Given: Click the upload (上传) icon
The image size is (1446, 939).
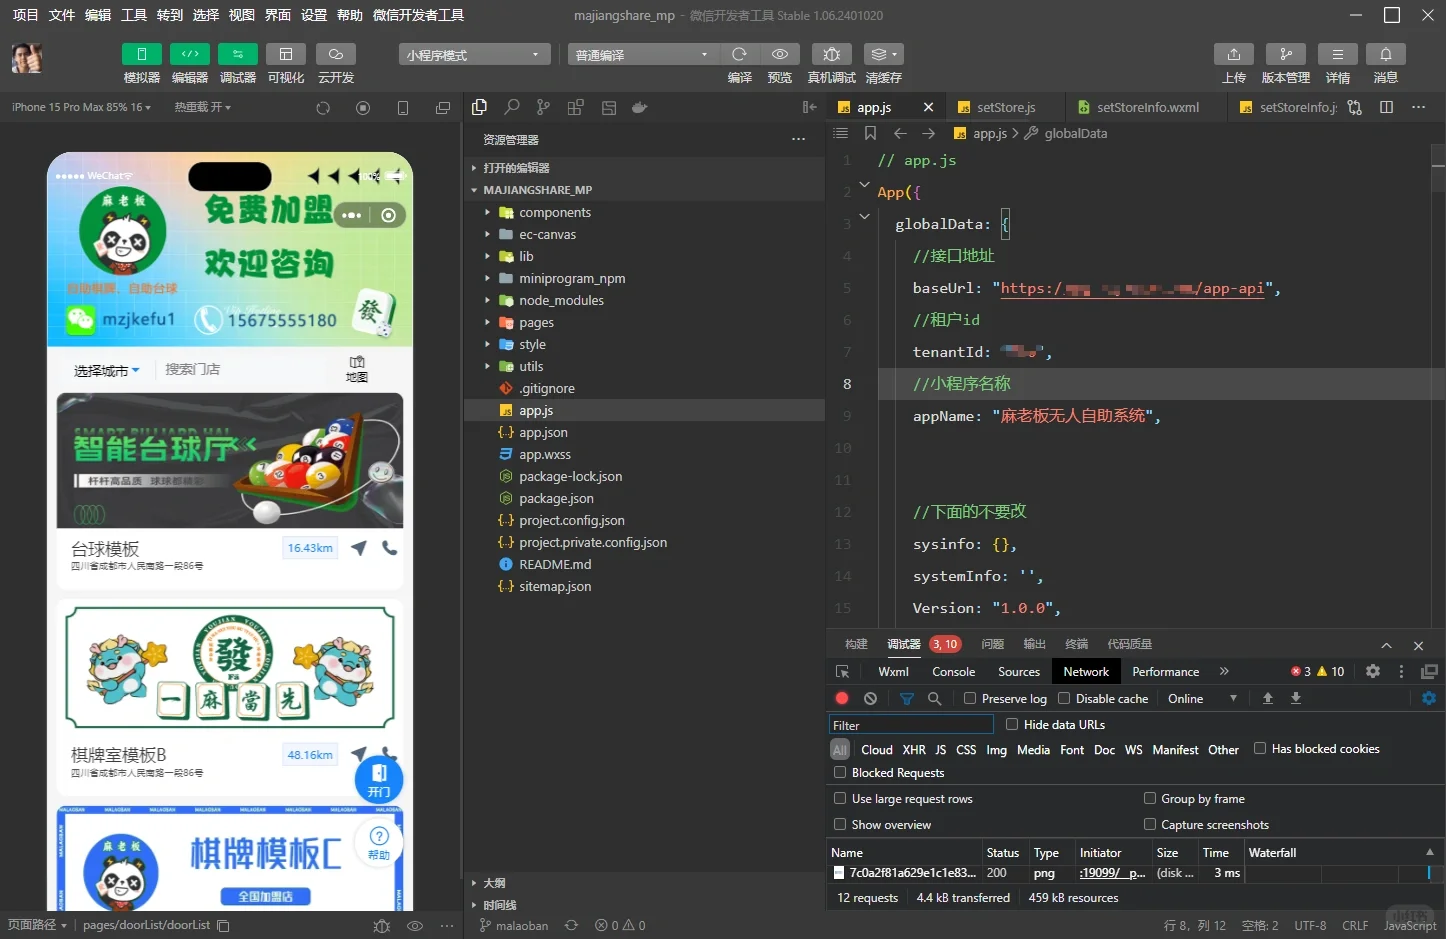Looking at the screenshot, I should click(x=1234, y=54).
